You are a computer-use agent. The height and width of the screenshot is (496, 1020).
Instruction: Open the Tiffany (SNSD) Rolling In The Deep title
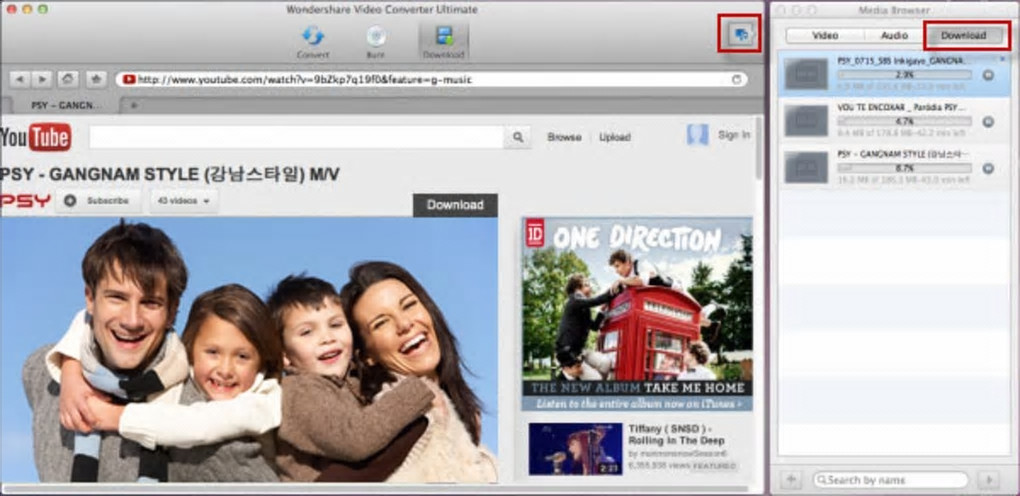[x=676, y=434]
